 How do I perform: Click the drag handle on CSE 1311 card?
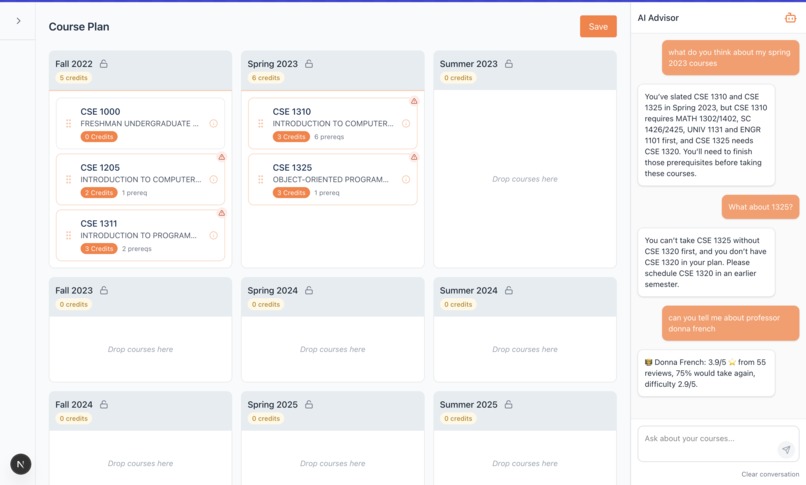(x=68, y=235)
